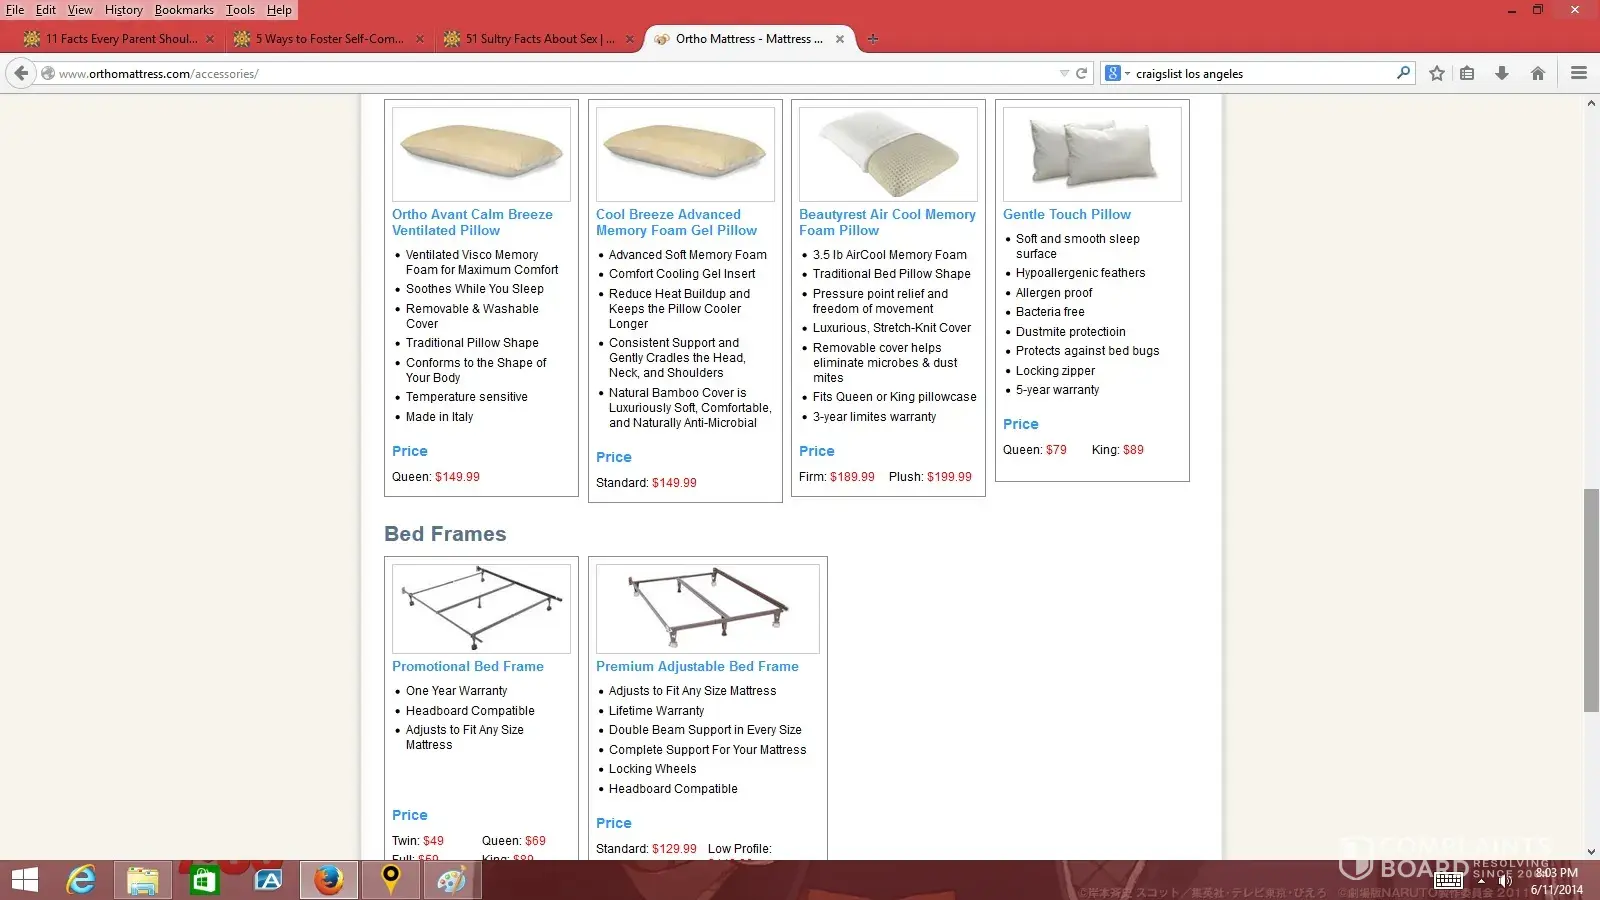This screenshot has width=1600, height=900.
Task: Click the King '$89' pillow price
Action: [1133, 450]
